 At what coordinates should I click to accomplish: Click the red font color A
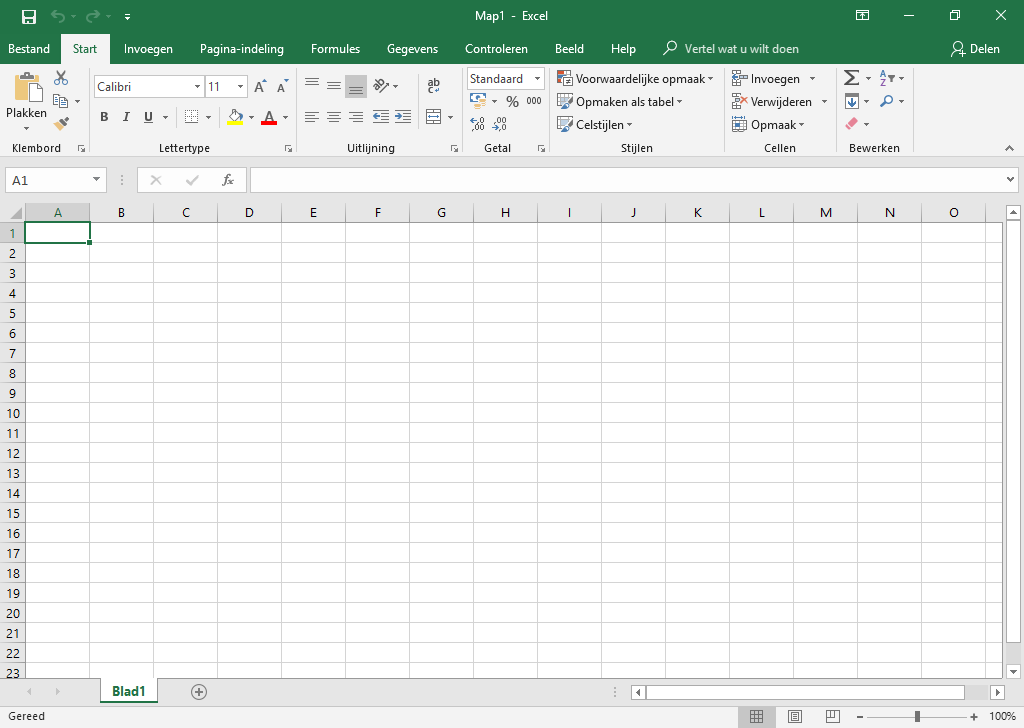269,118
